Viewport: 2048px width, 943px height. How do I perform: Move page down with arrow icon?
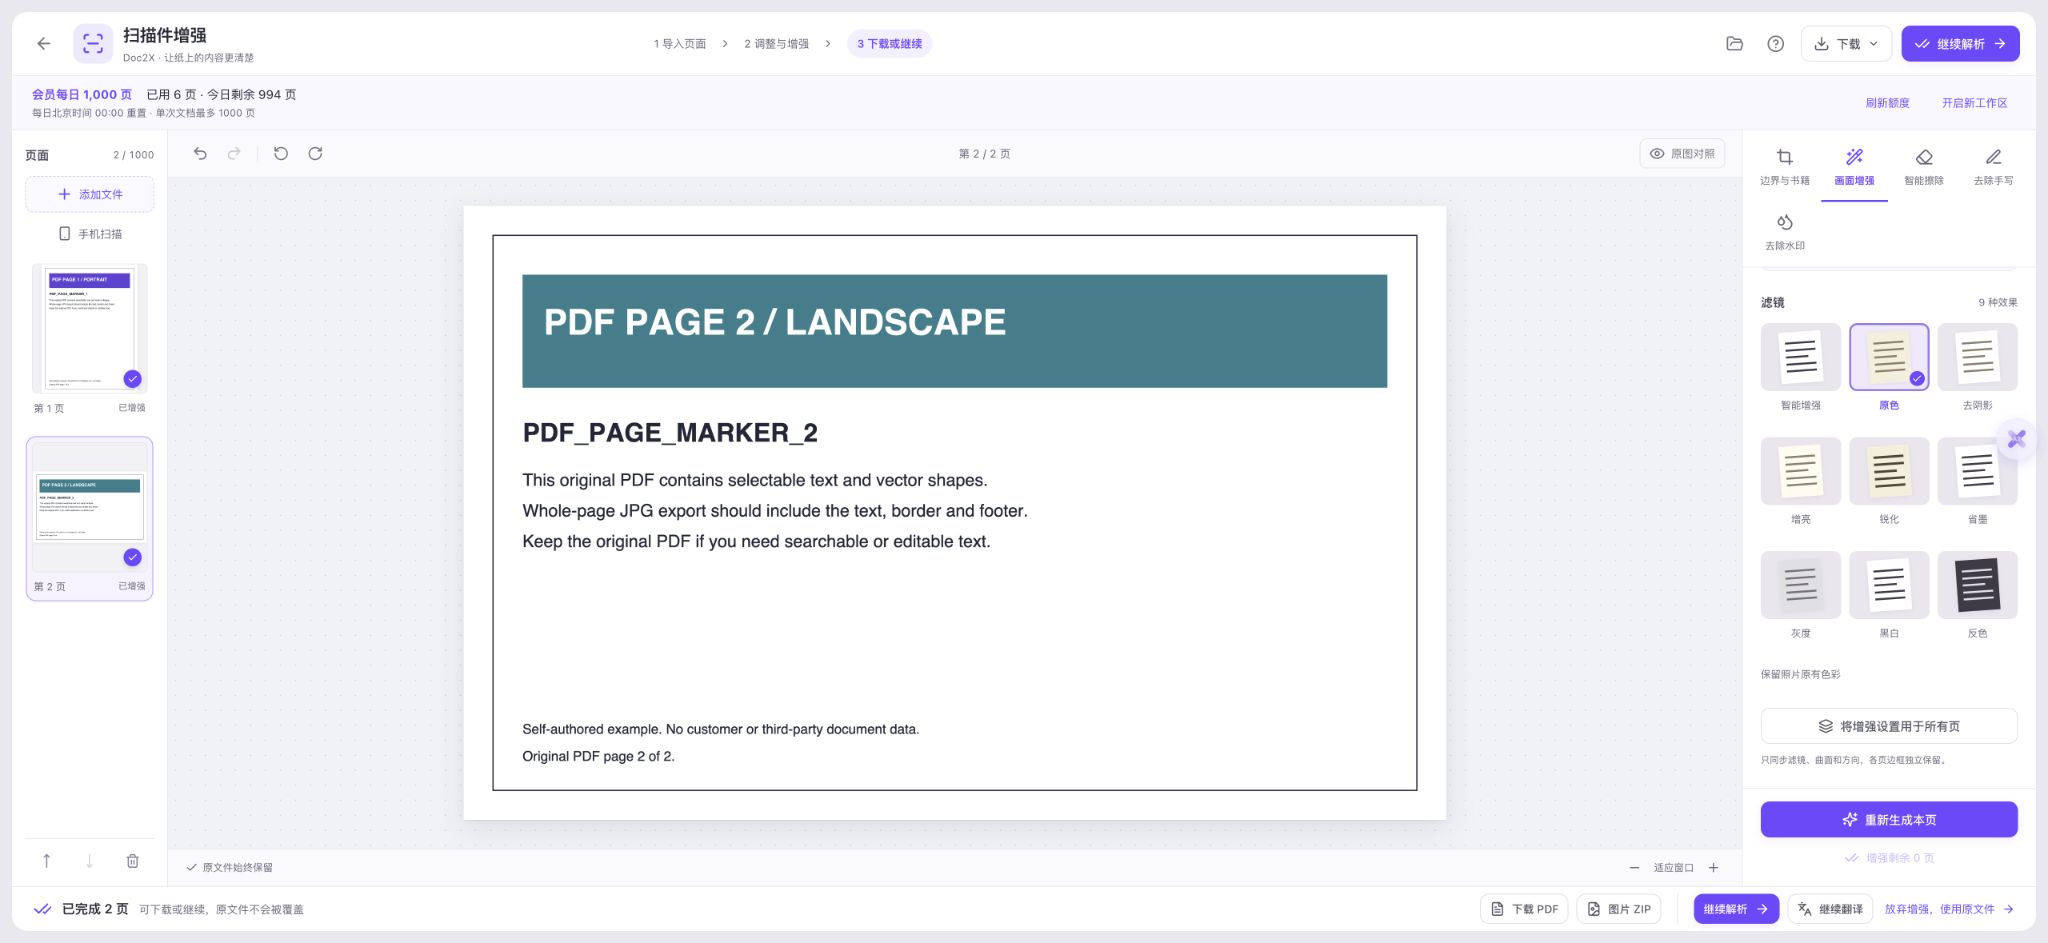point(89,860)
